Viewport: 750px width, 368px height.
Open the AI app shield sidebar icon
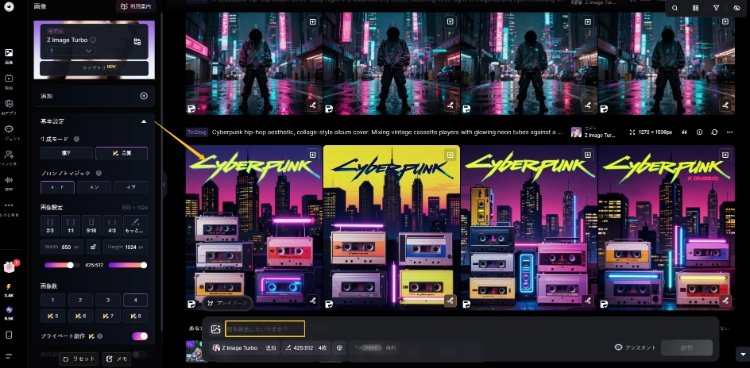9,104
